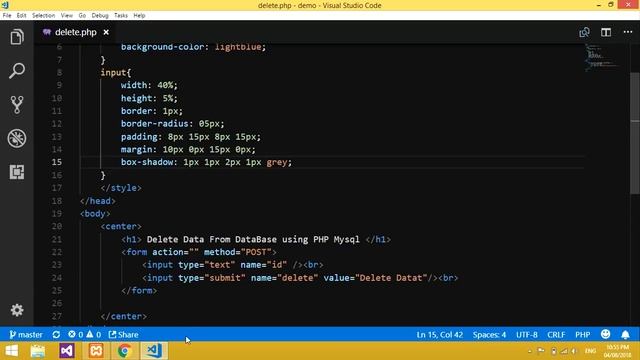This screenshot has height=360, width=640.
Task: Open the Edit menu
Action: [21, 16]
